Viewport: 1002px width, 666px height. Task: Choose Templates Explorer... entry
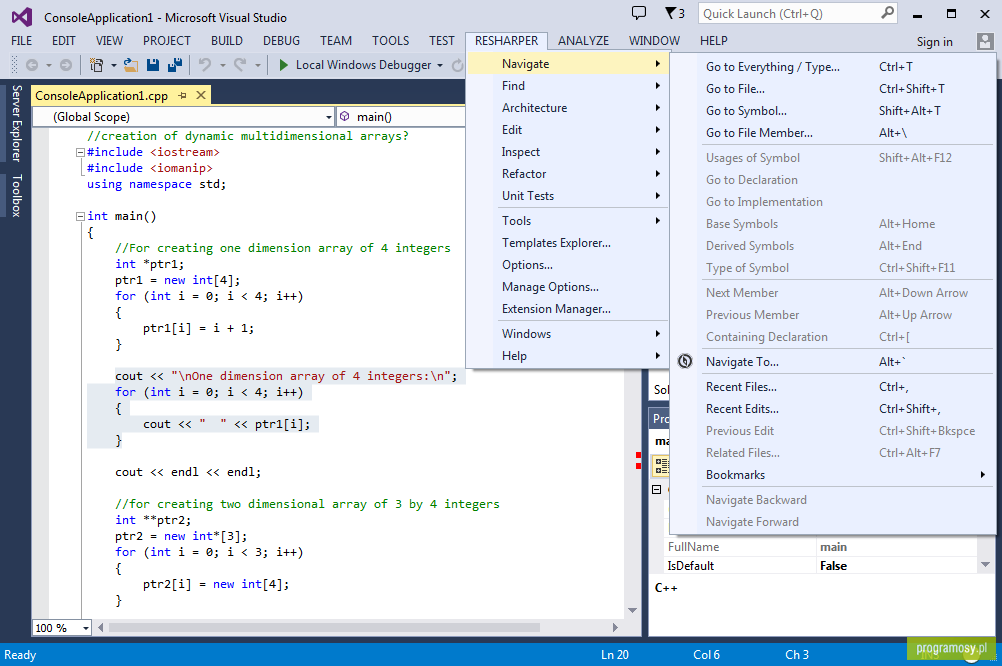click(x=567, y=243)
